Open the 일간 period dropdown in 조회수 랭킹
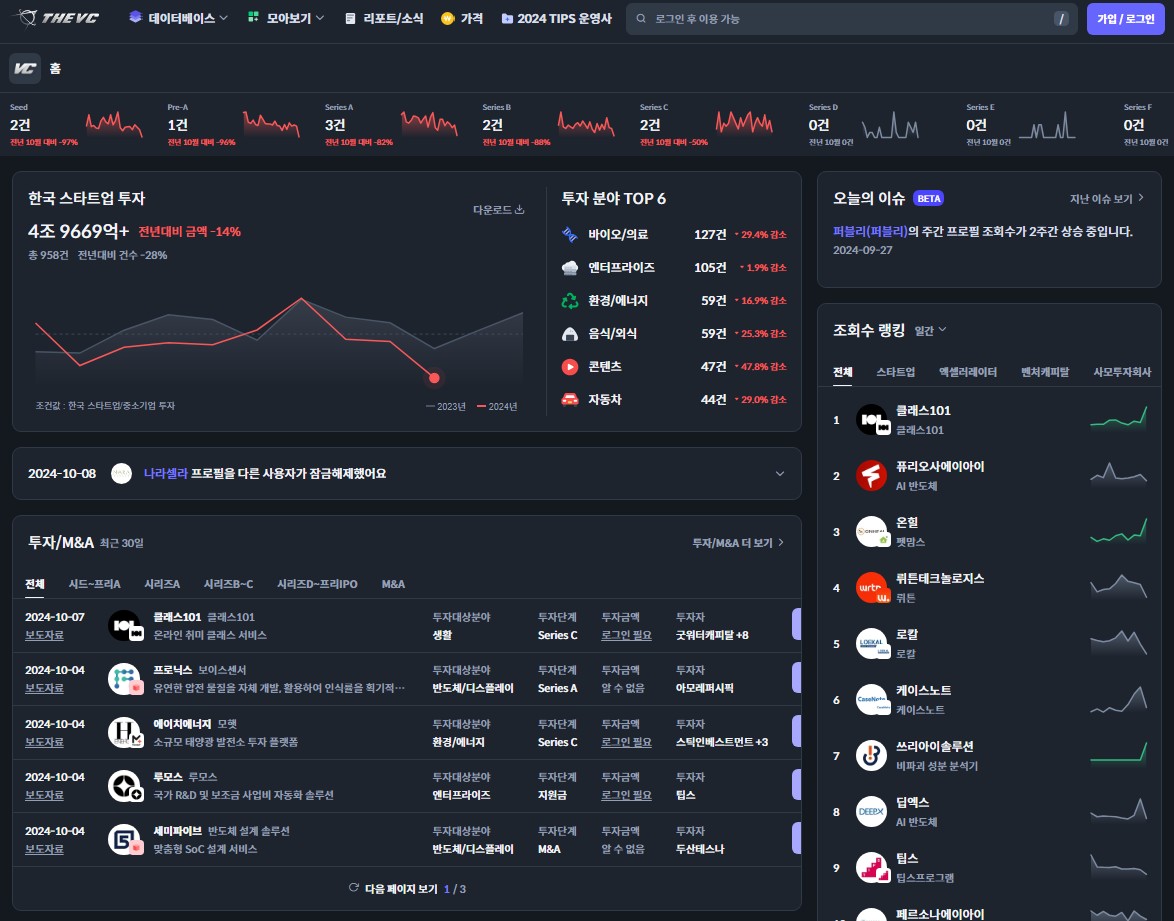The image size is (1174, 921). pos(928,330)
